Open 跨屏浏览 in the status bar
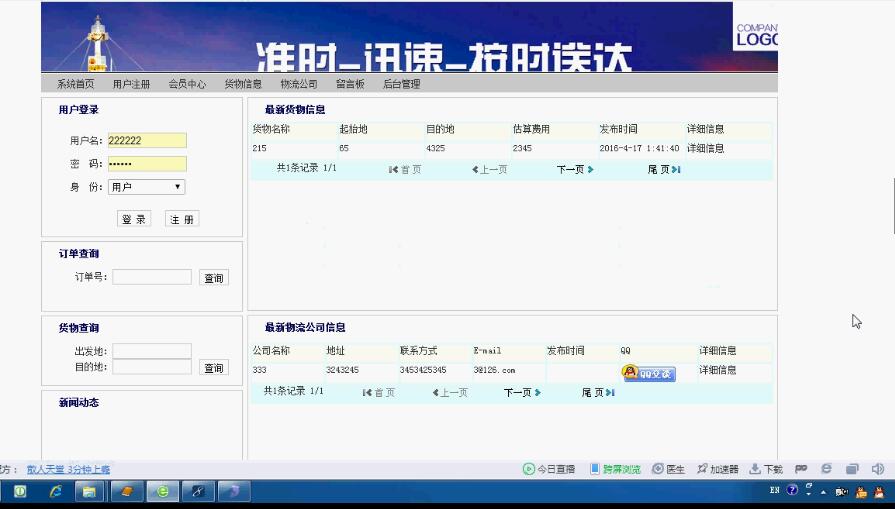 pyautogui.click(x=615, y=469)
